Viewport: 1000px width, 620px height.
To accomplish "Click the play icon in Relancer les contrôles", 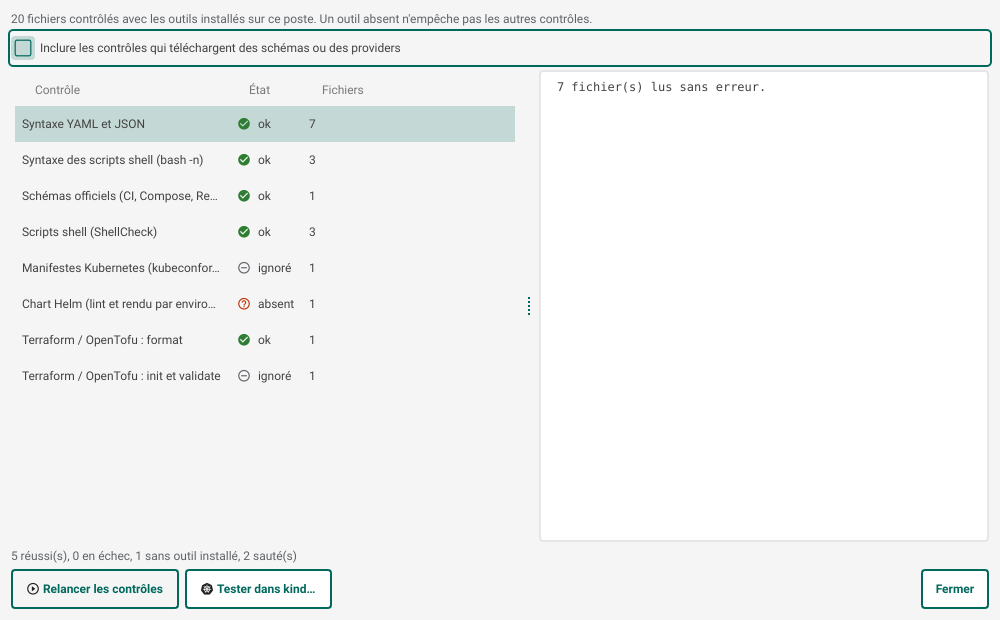I will click(x=33, y=589).
